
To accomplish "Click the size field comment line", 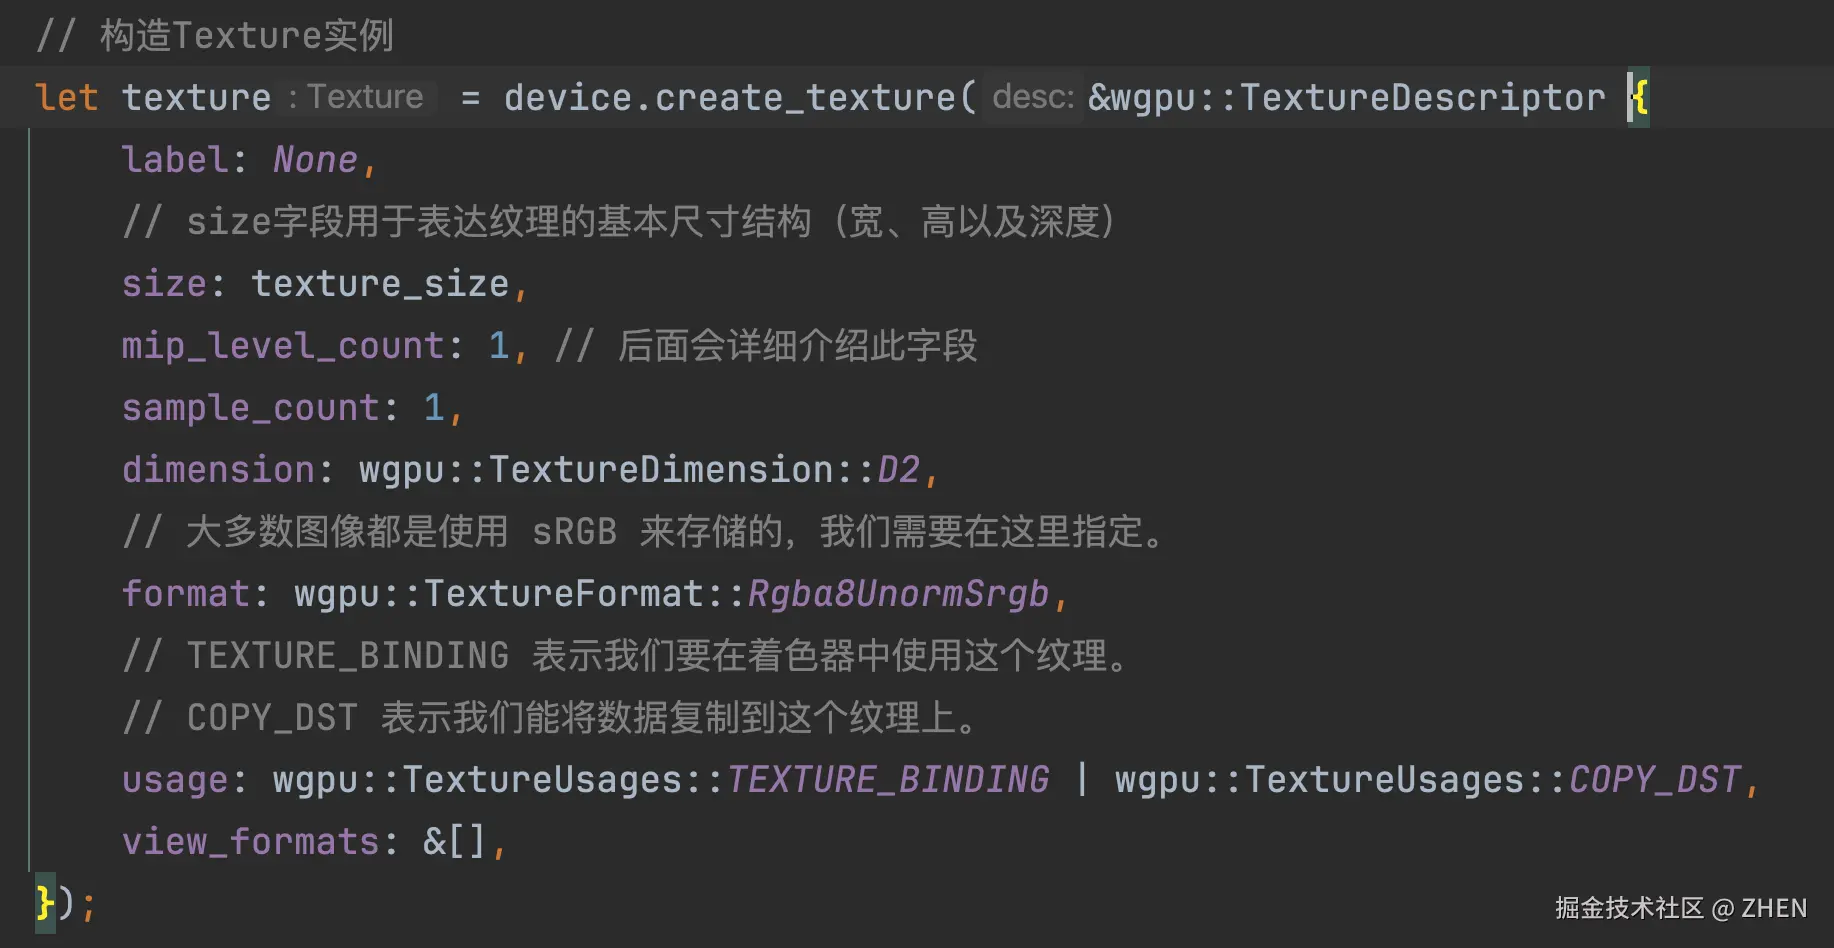I will click(618, 222).
